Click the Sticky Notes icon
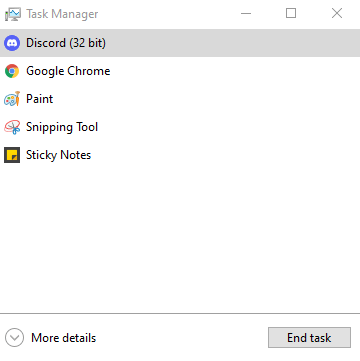Viewport: 360px width, 361px height. coord(12,155)
